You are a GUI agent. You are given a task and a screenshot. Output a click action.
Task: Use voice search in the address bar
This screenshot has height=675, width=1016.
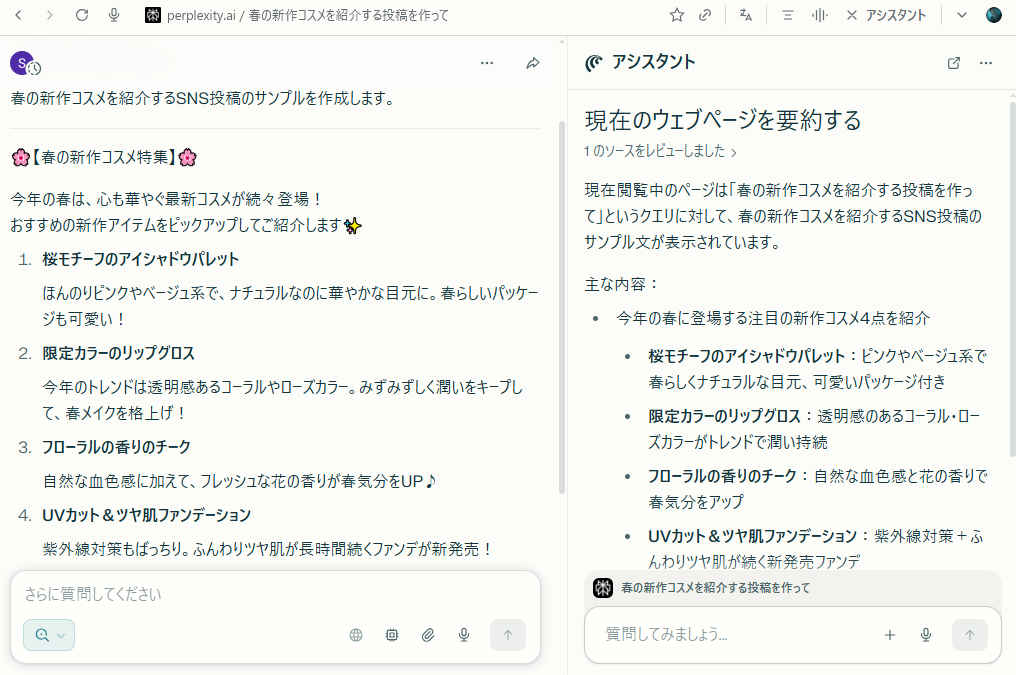[x=113, y=14]
